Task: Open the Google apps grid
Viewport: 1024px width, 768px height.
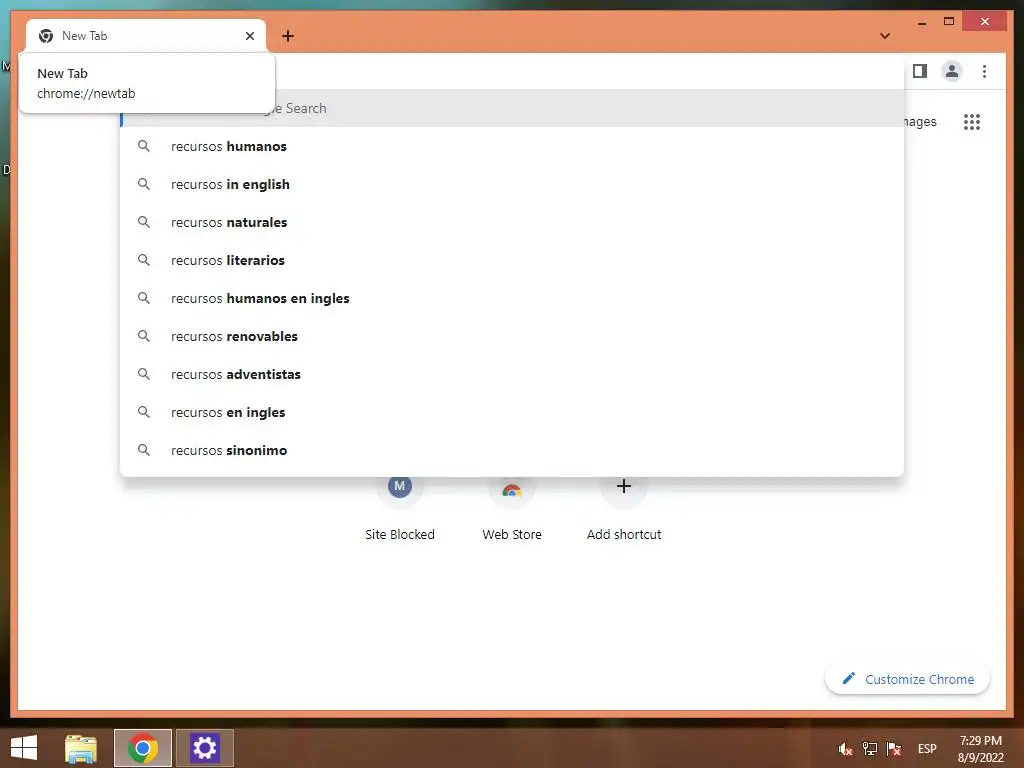Action: coord(972,122)
